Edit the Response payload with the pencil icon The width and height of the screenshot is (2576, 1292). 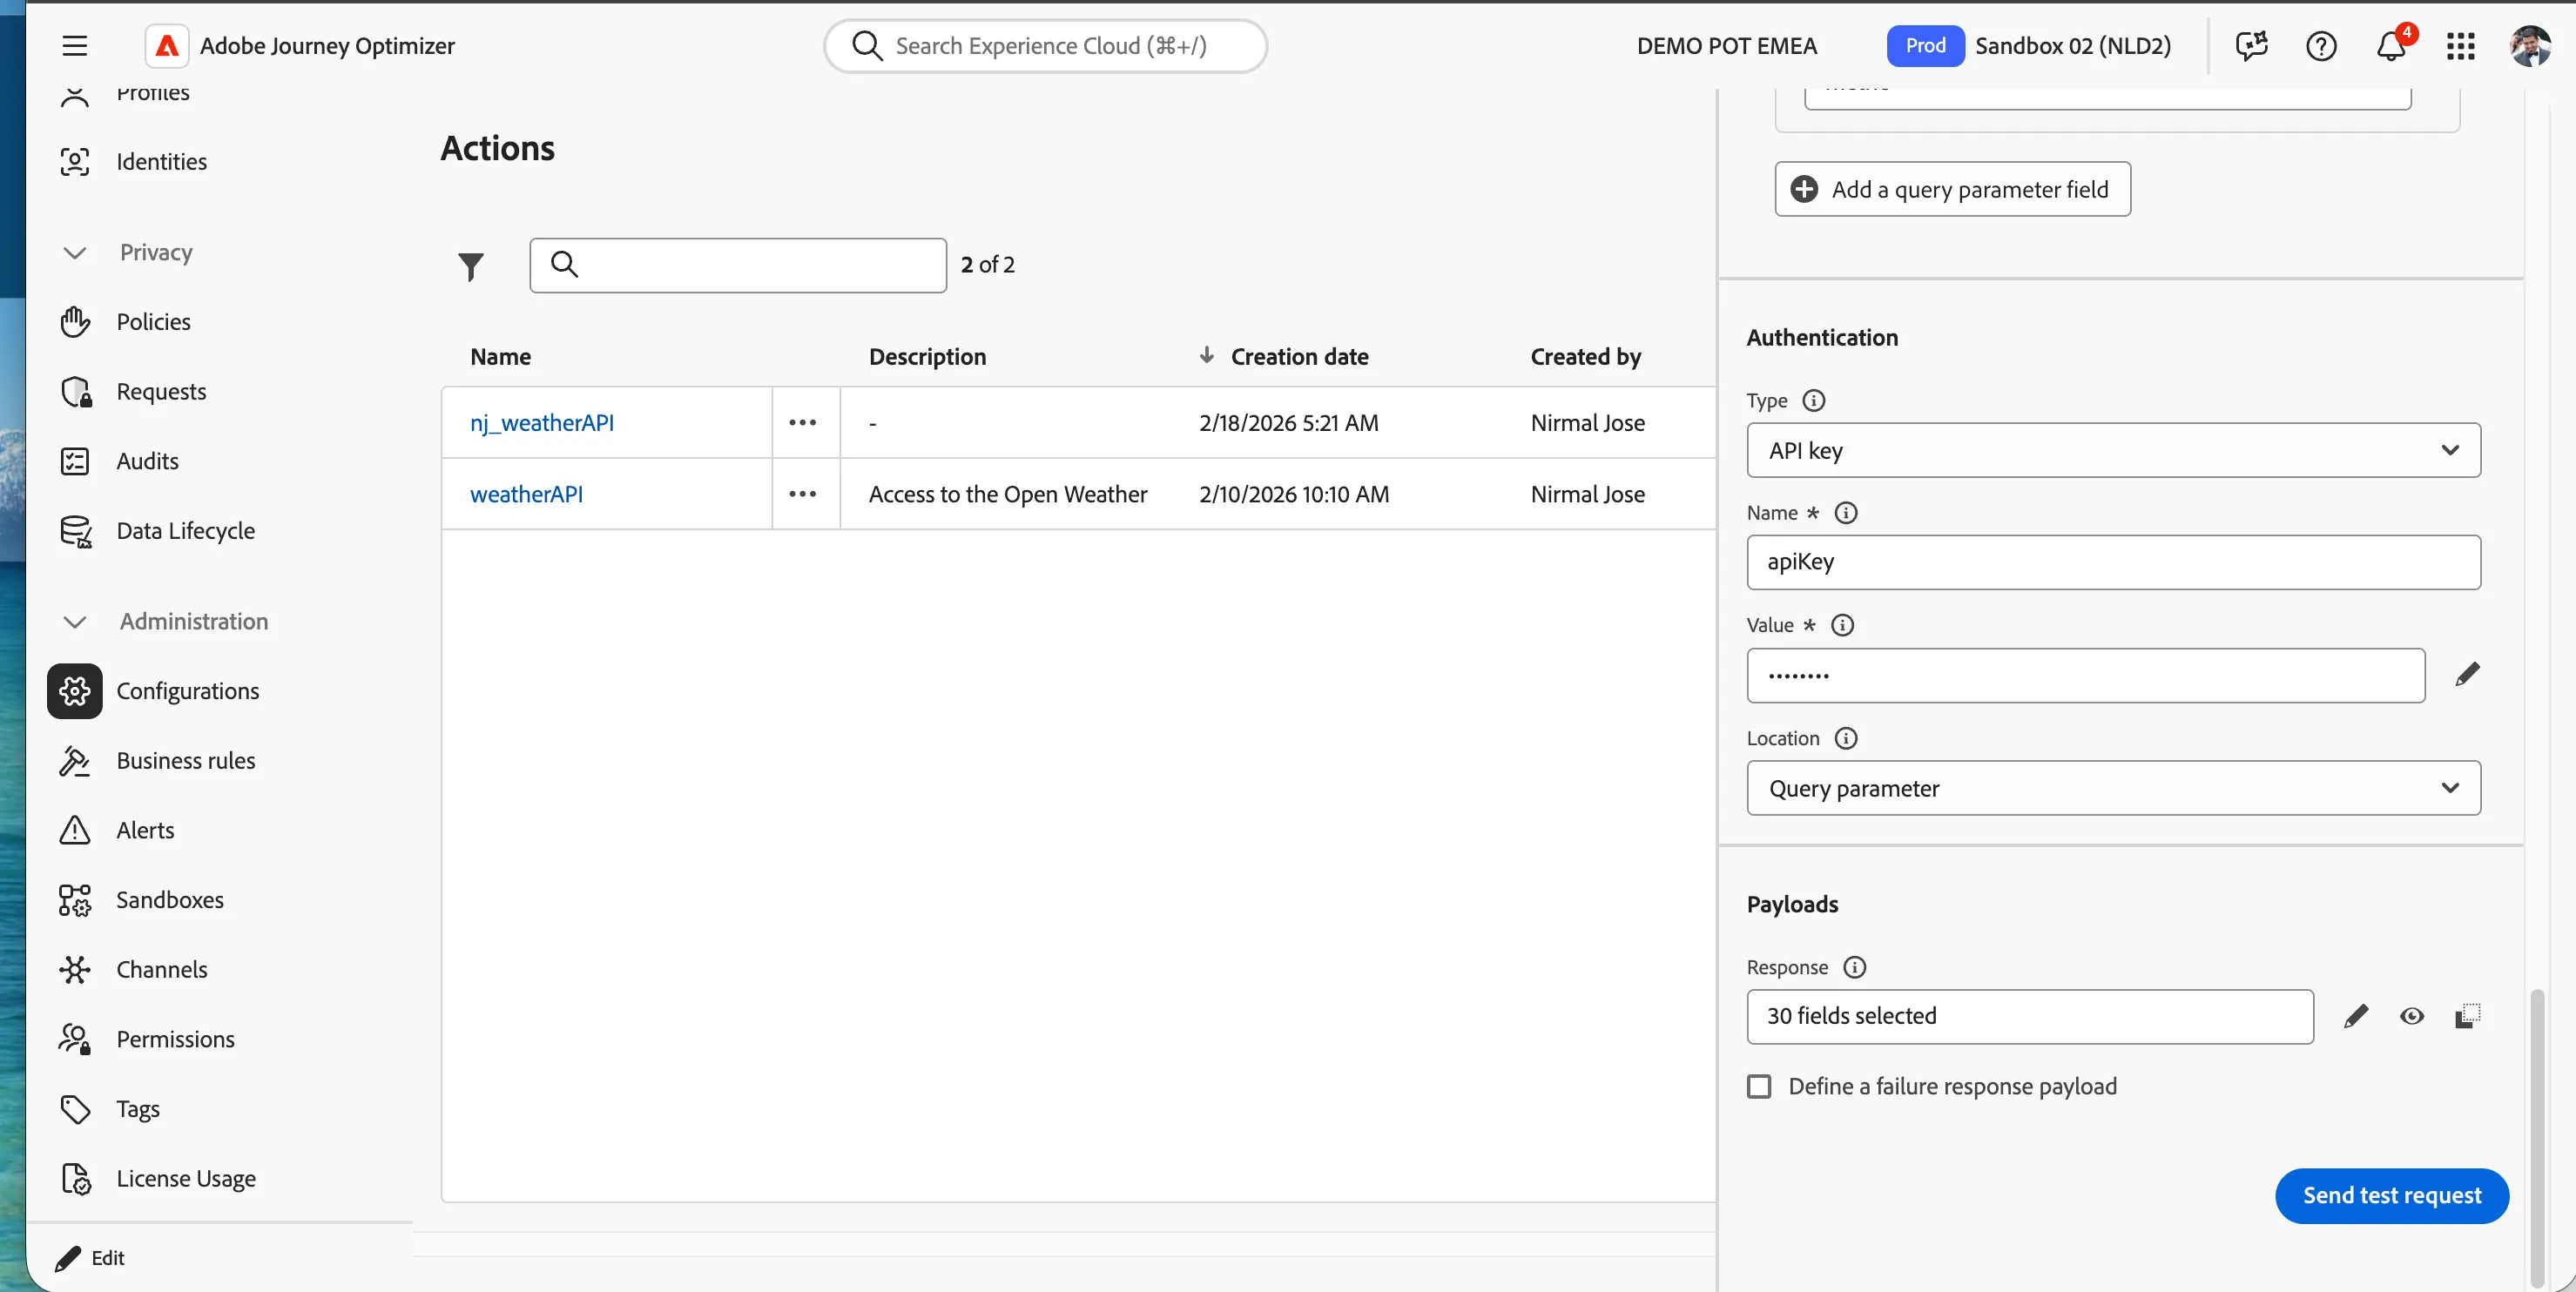tap(2355, 1017)
